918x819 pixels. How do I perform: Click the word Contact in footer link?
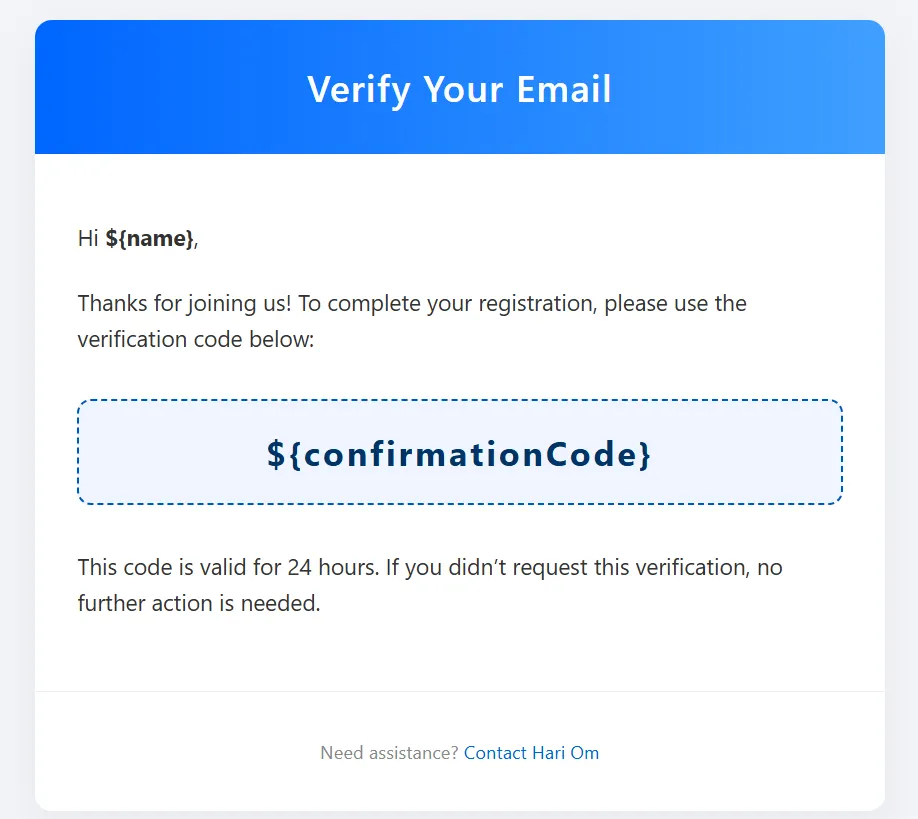point(495,752)
